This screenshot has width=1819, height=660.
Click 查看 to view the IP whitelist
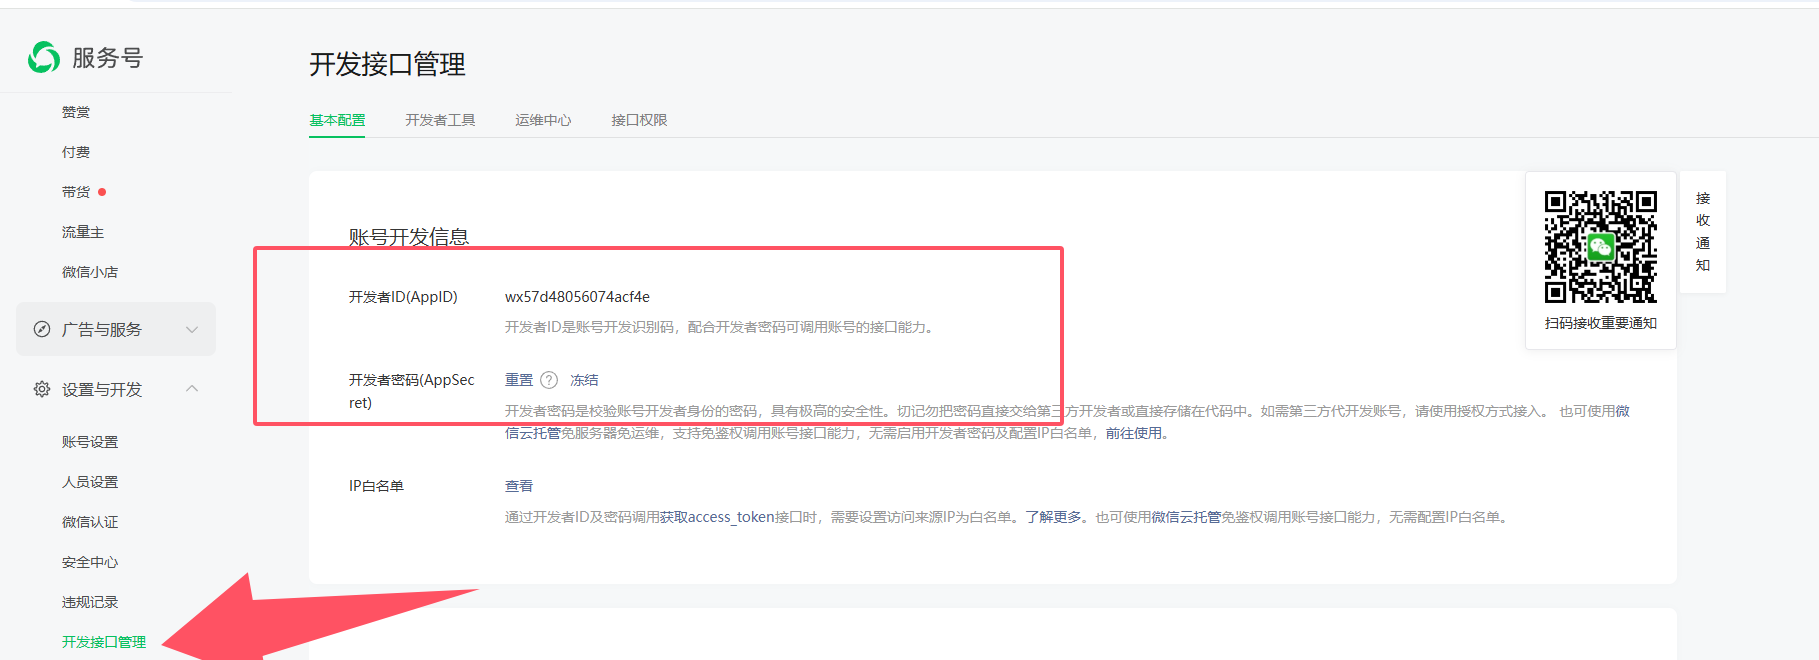519,486
